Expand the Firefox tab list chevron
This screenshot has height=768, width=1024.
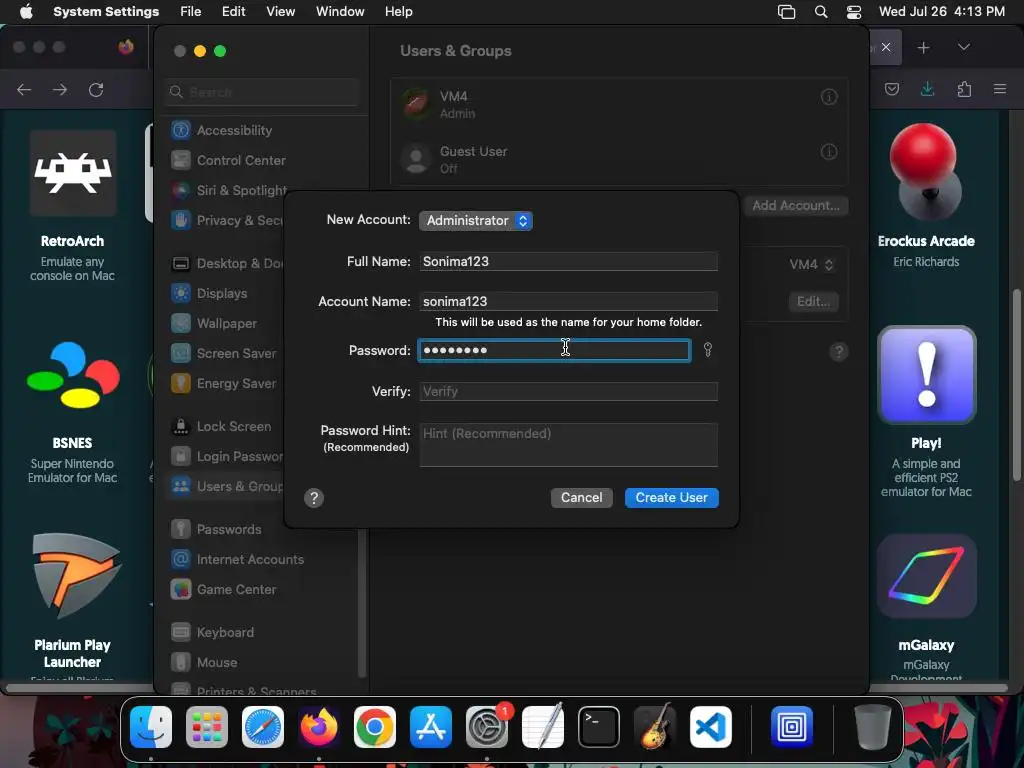[x=963, y=47]
